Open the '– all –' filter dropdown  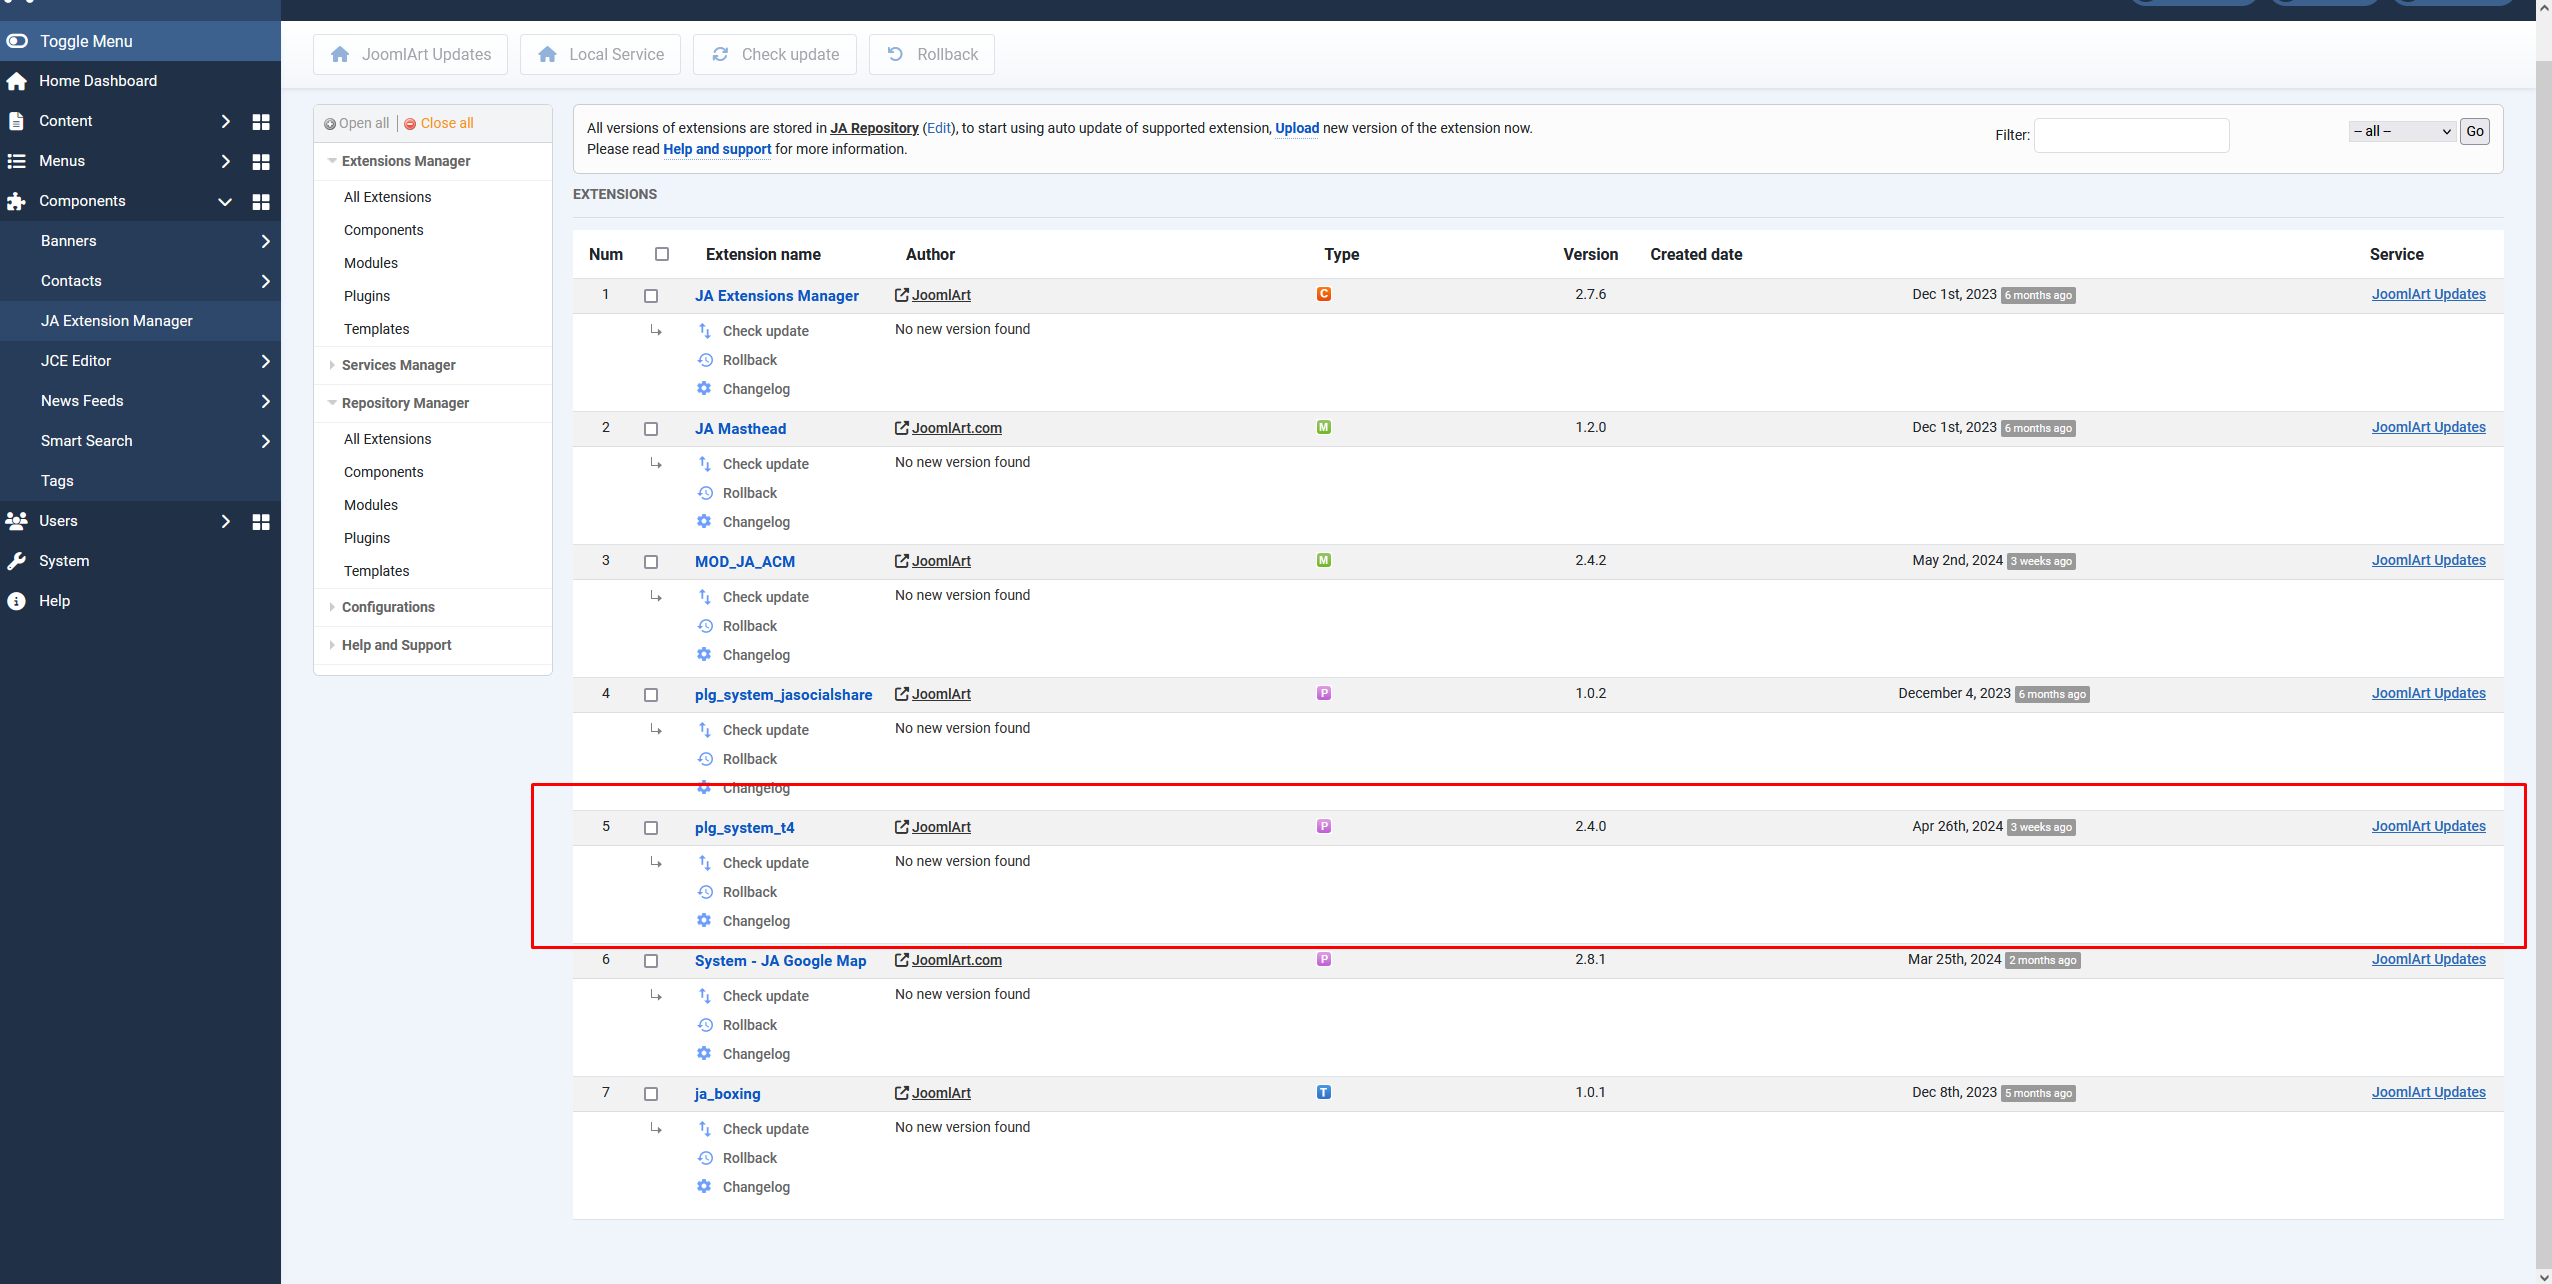[2400, 131]
